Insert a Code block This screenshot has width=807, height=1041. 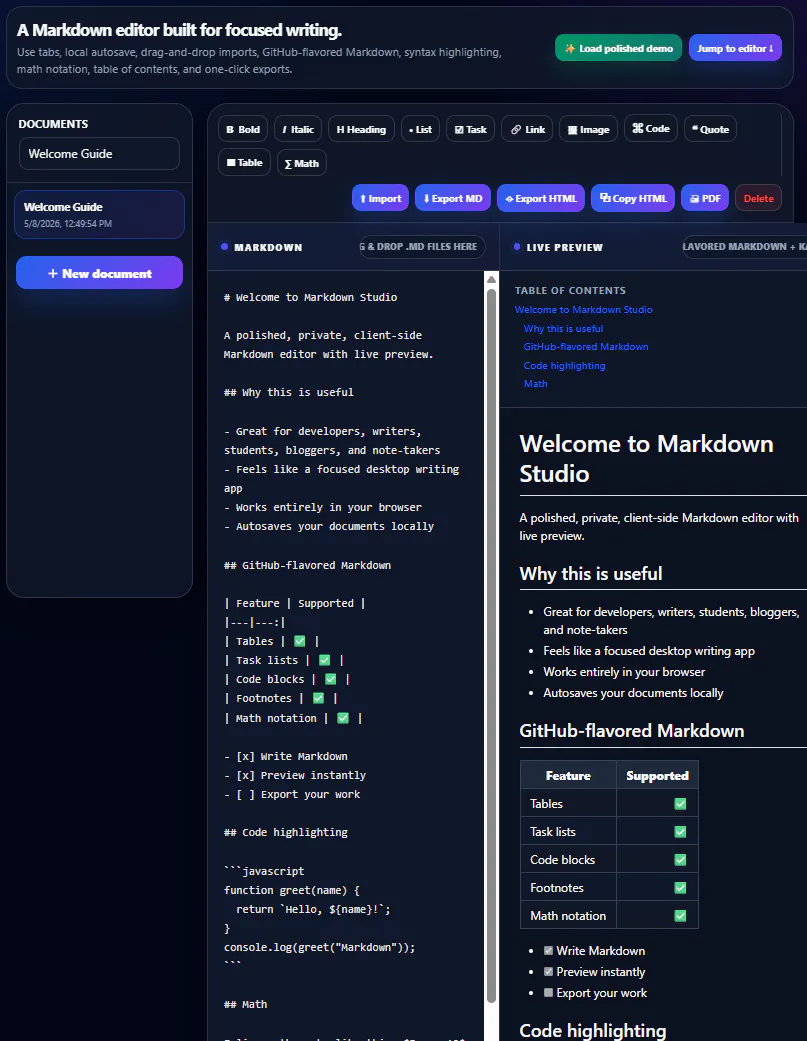pyautogui.click(x=651, y=129)
